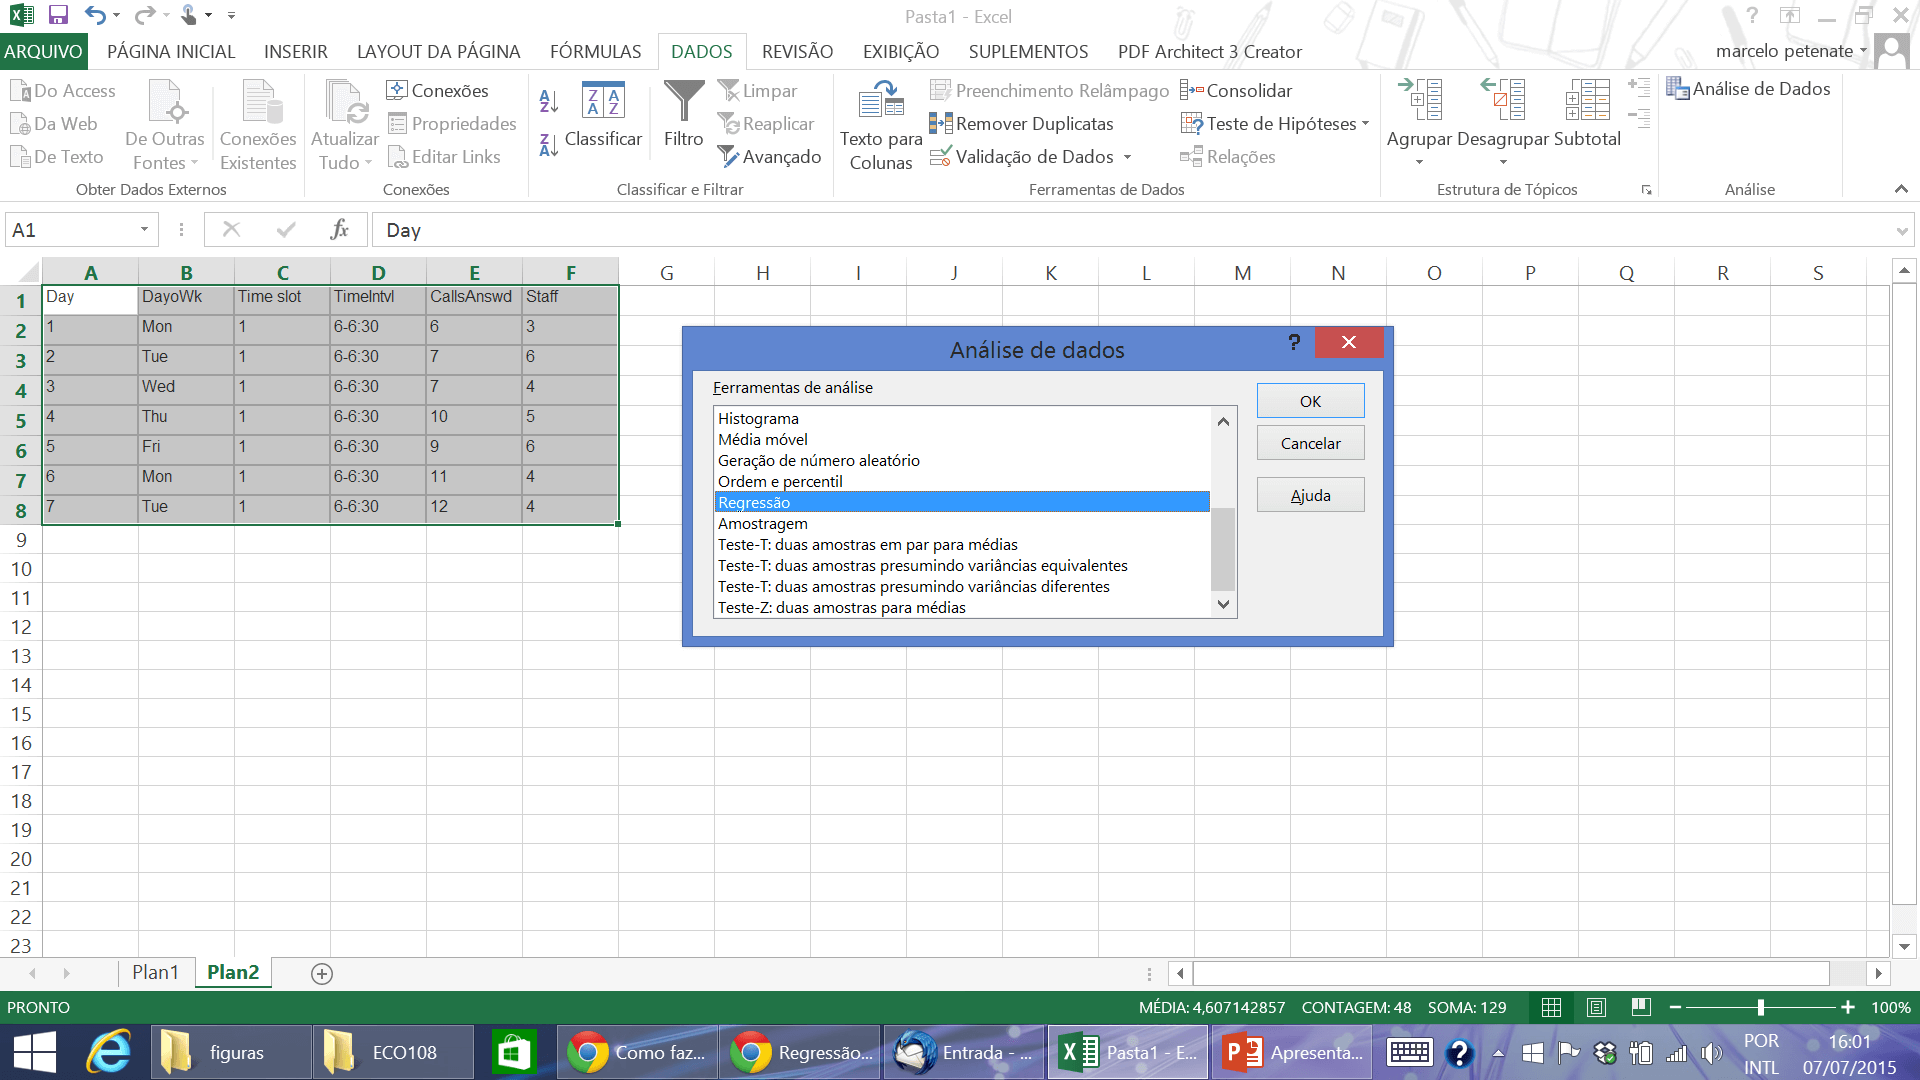Screen dimensions: 1920x1080
Task: Select all cells corner button
Action: click(x=21, y=272)
